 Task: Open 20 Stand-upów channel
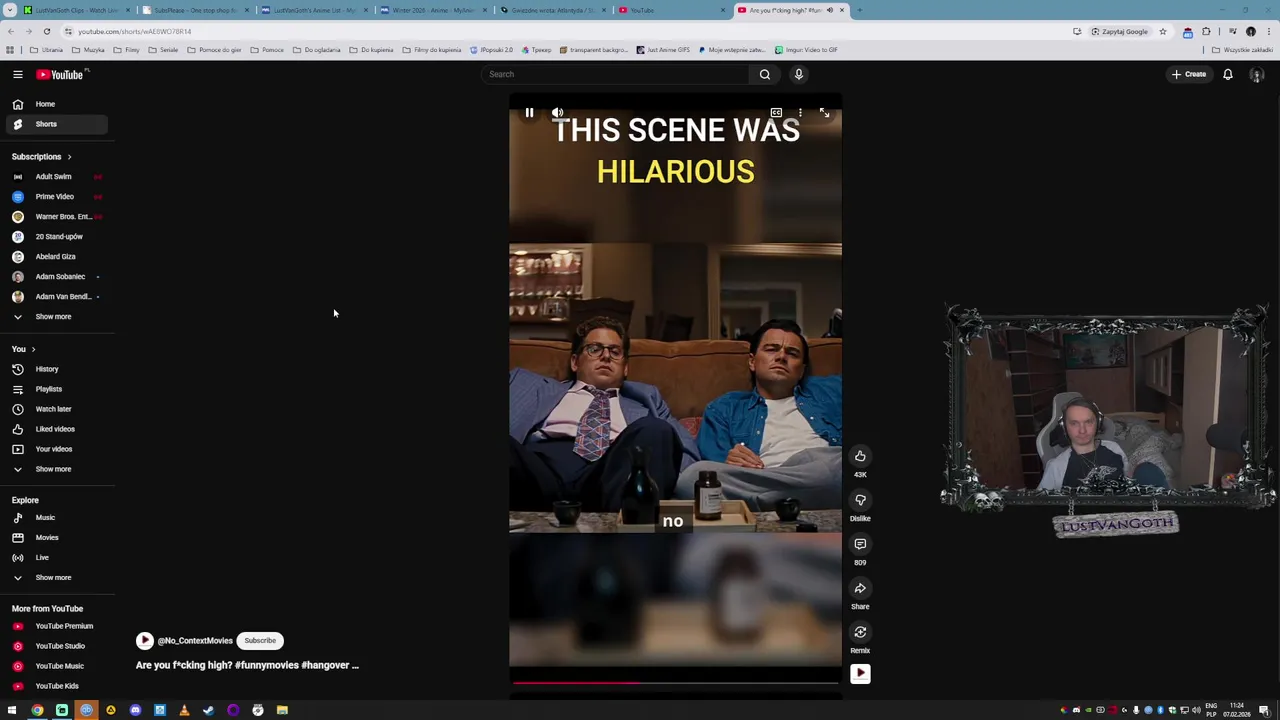55,237
